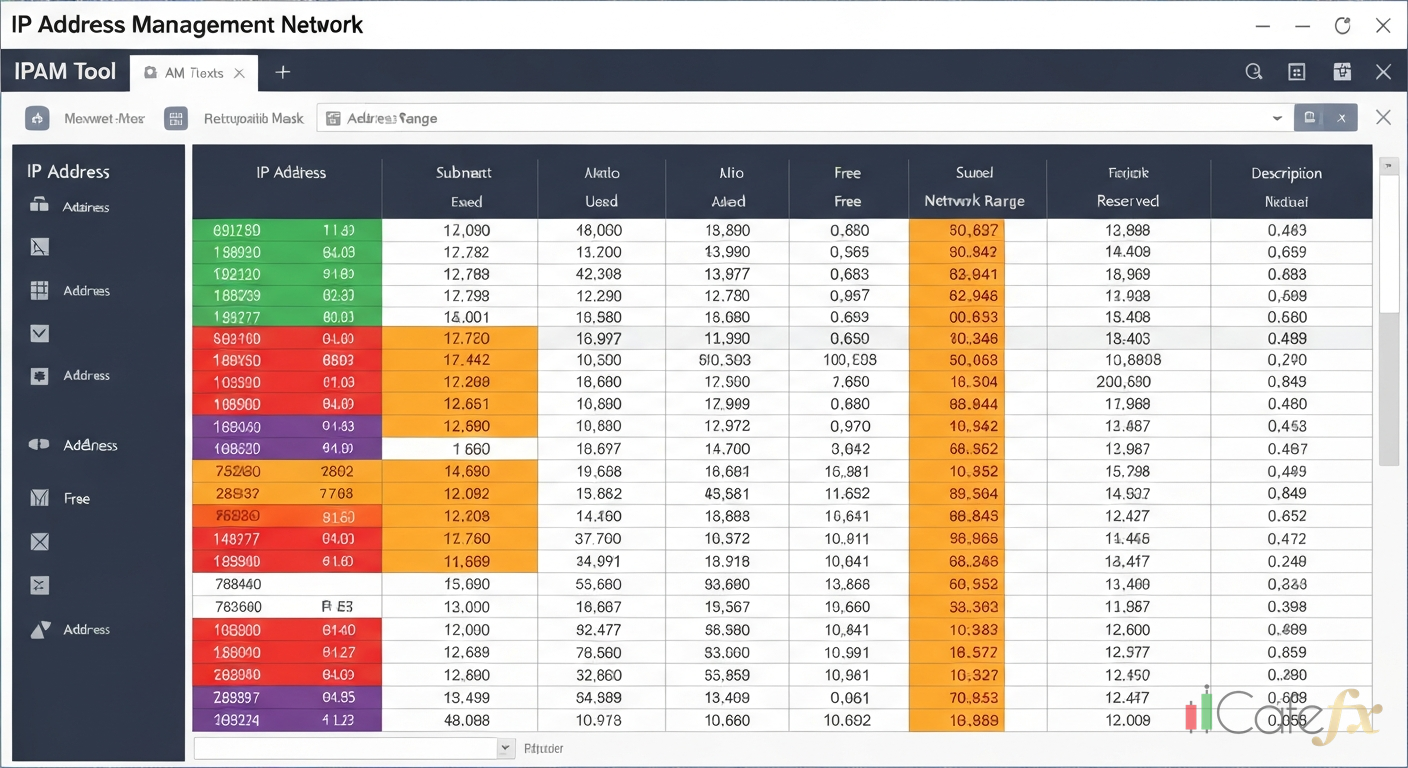Select the Network Mask icon in the toolbar
1408x768 pixels.
pos(37,118)
